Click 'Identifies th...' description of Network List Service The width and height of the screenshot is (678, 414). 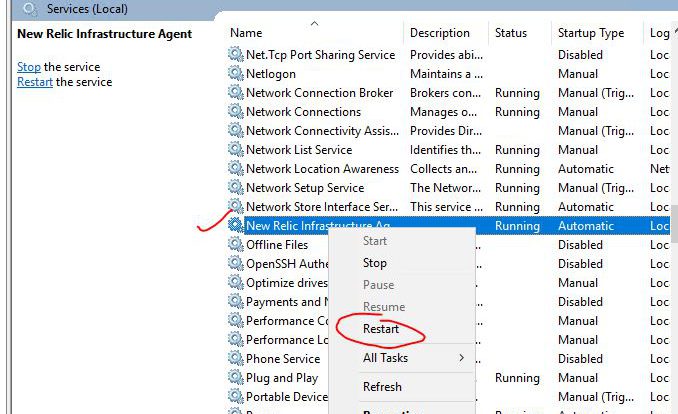click(445, 150)
